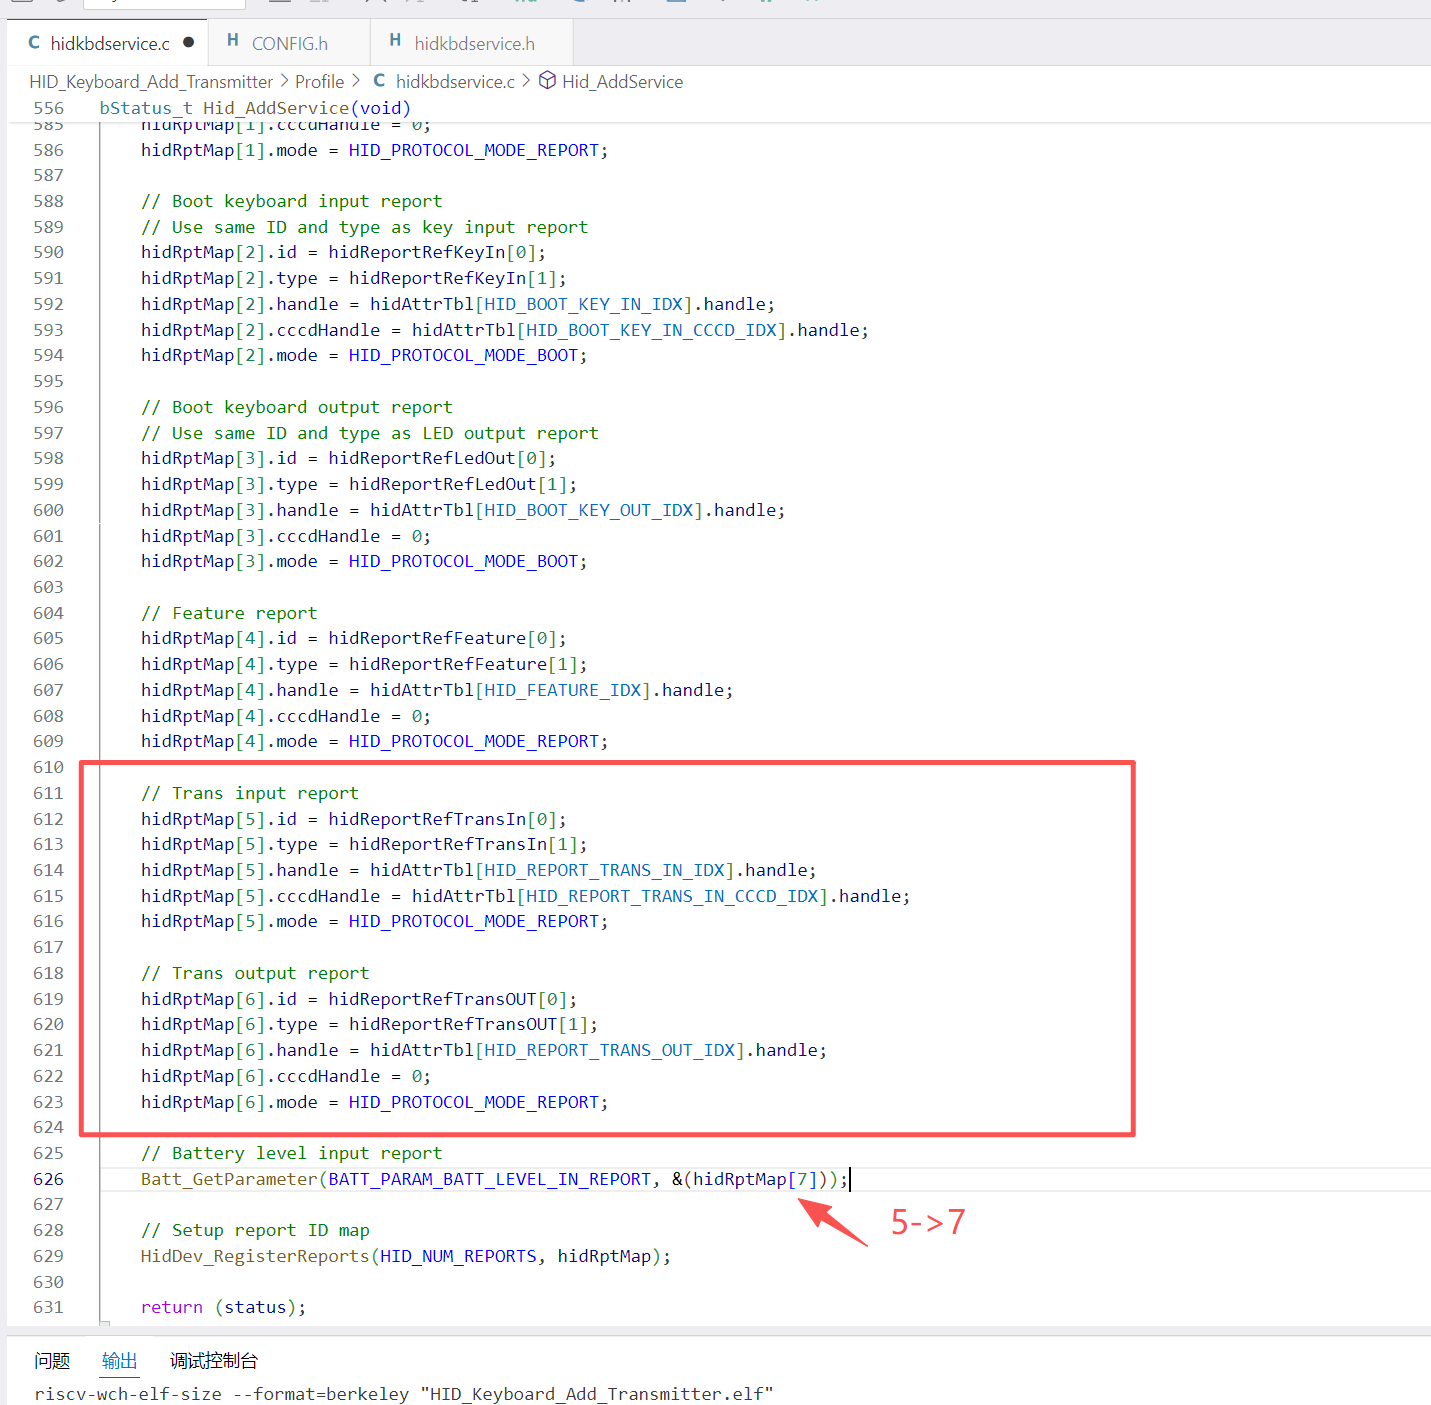Open hidkbdservice.c breadcrumb item
Viewport: 1431px width, 1405px height.
[455, 82]
